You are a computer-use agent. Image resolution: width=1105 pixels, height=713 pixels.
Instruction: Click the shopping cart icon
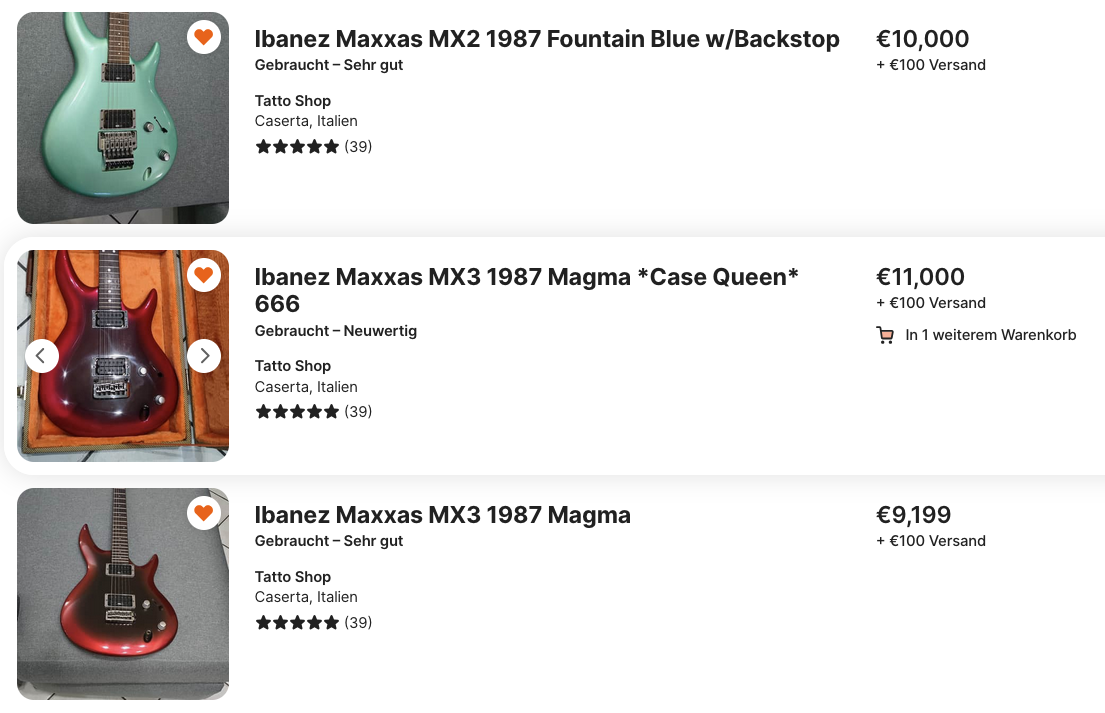point(885,335)
